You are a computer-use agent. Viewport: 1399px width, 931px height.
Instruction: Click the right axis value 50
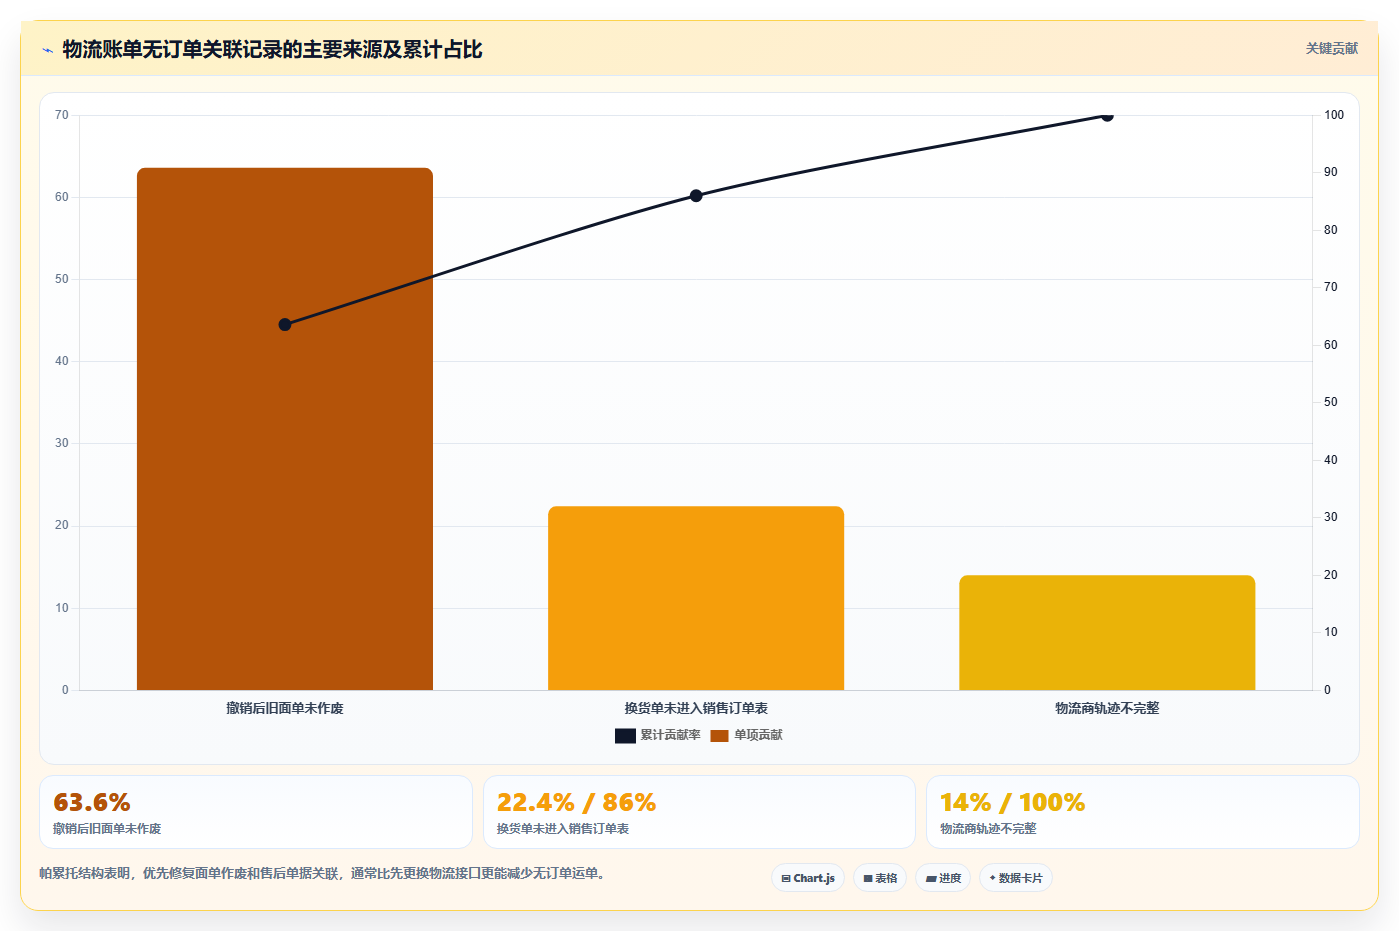1331,402
